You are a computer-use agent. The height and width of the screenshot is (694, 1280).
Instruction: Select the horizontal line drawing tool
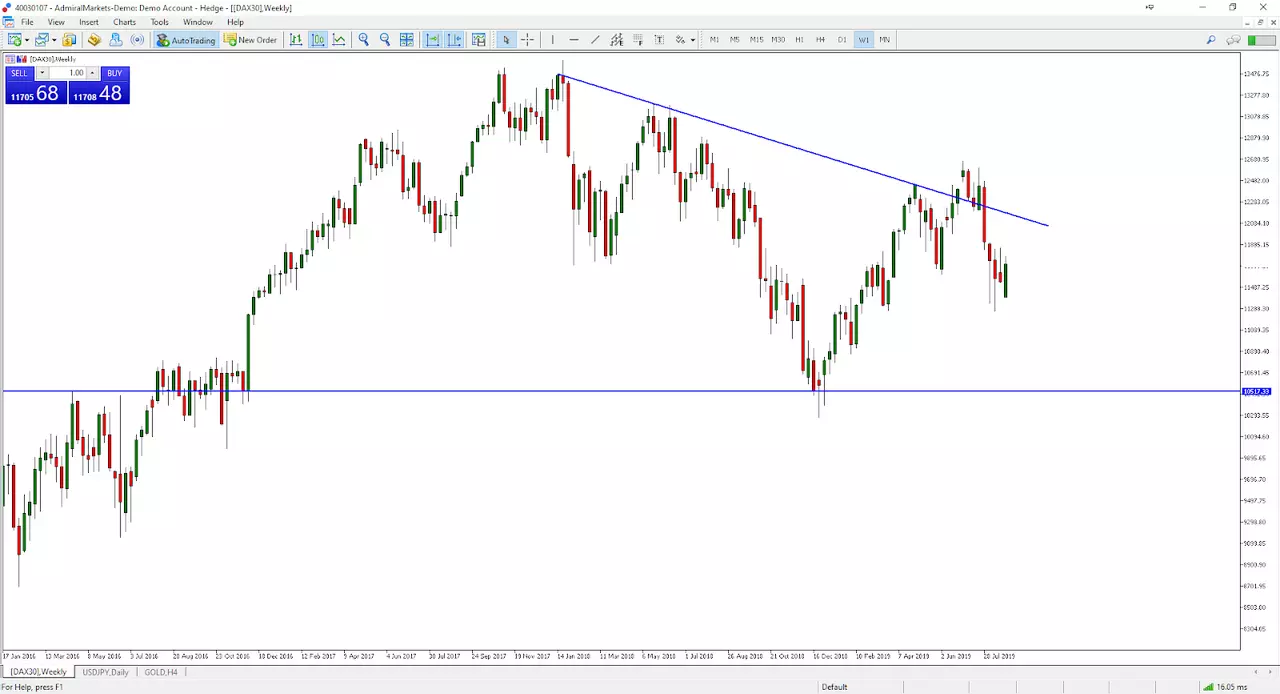point(574,40)
